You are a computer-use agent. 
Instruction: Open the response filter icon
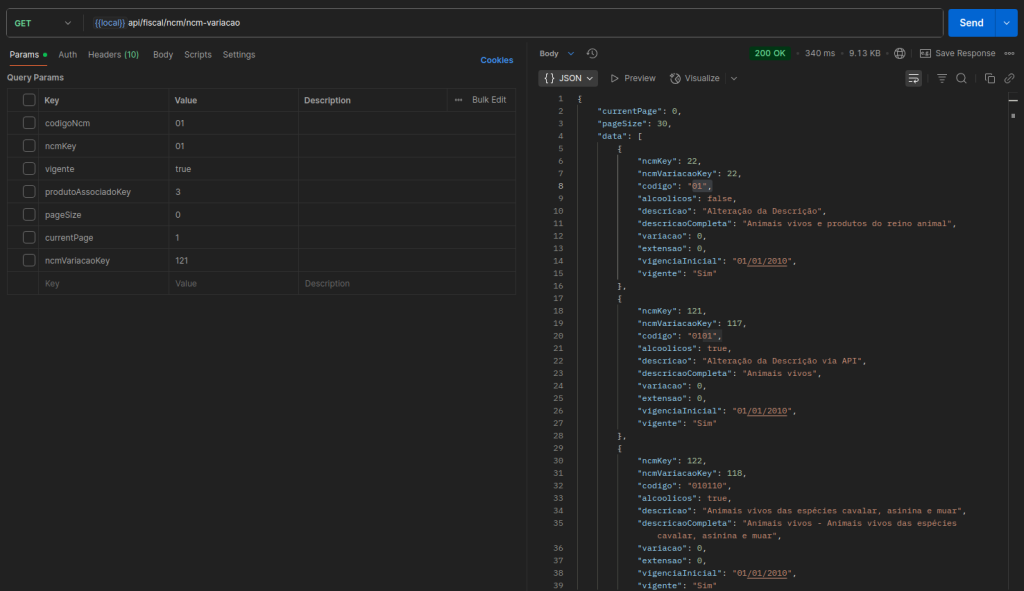point(942,78)
